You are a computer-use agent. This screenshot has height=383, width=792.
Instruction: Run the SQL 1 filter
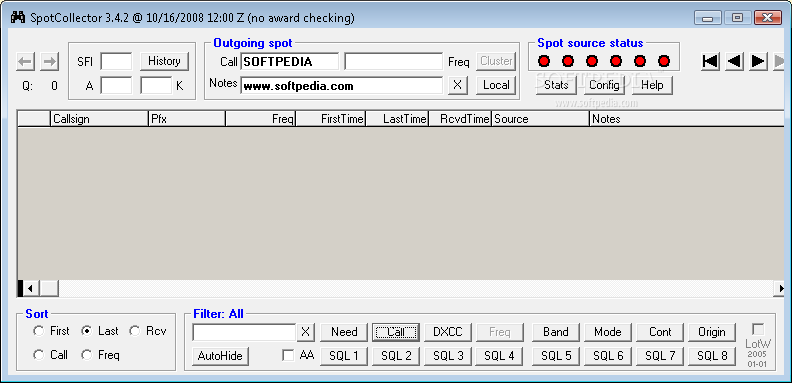344,356
